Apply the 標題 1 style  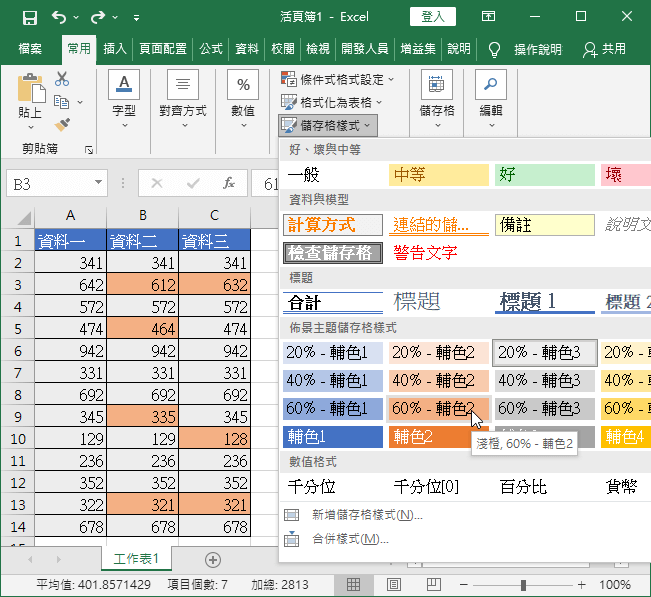click(545, 303)
